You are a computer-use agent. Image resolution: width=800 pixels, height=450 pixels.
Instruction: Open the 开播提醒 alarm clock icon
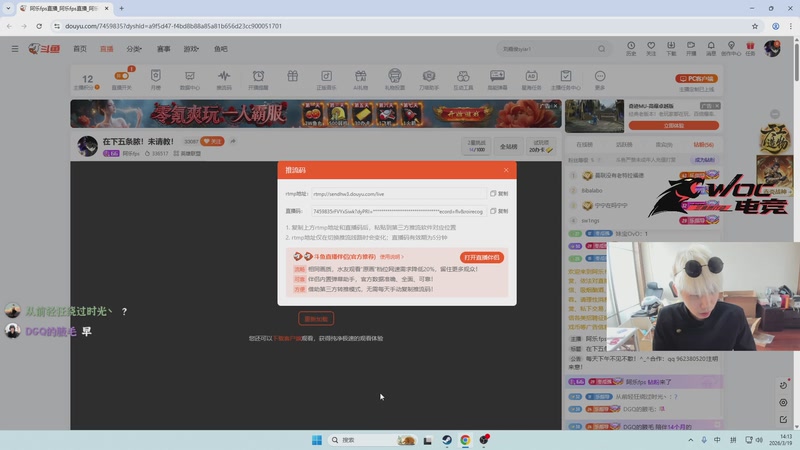click(x=258, y=80)
